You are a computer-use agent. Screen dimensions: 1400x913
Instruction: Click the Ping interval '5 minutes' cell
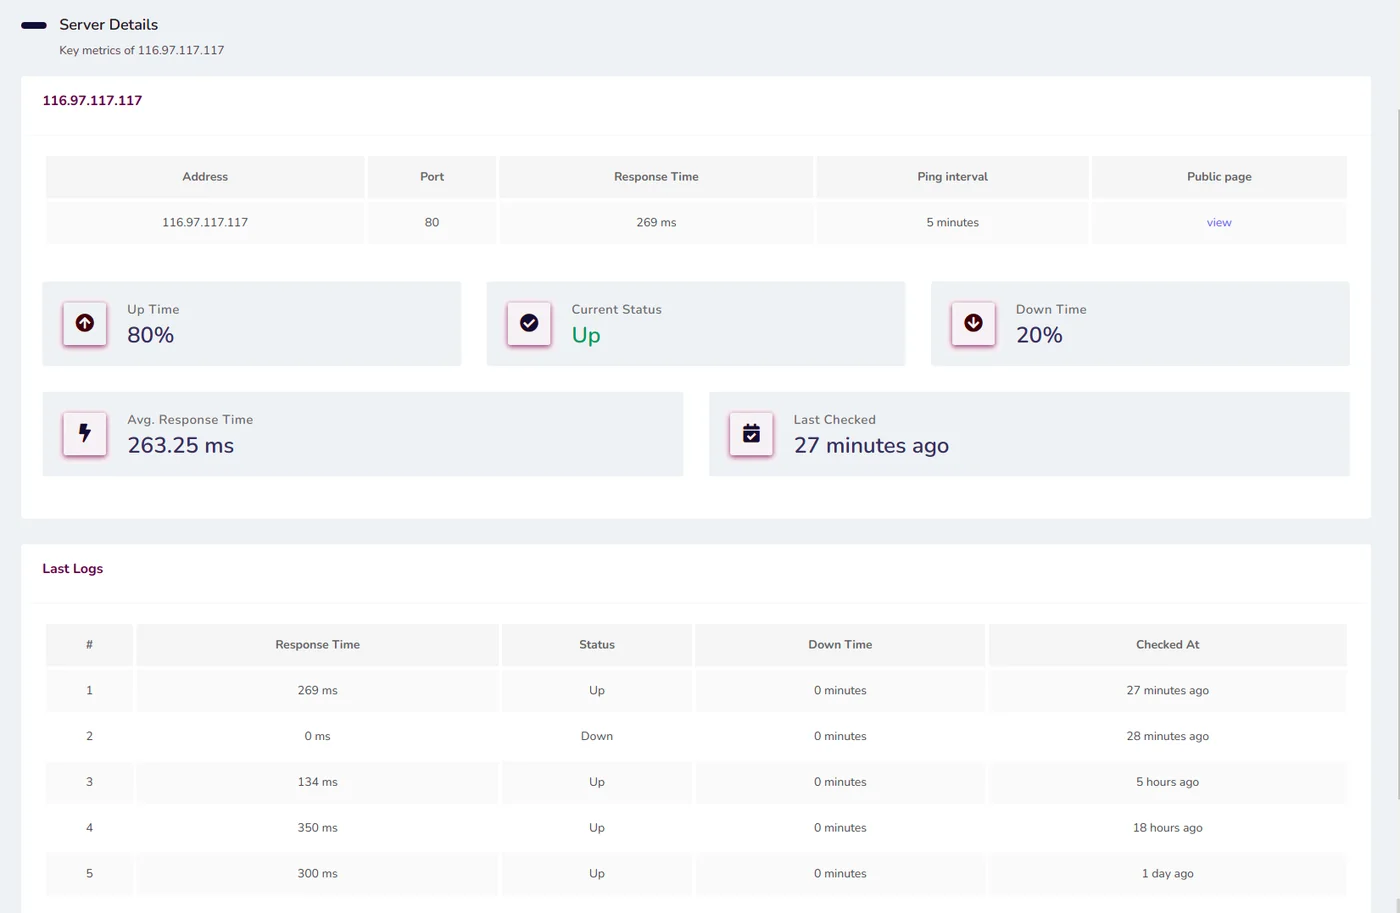(x=952, y=222)
